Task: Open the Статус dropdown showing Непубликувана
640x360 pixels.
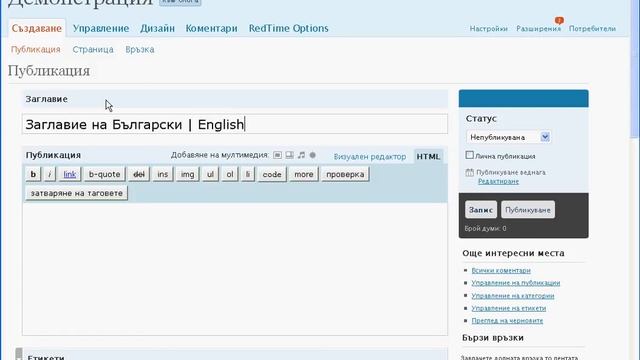Action: pyautogui.click(x=509, y=137)
